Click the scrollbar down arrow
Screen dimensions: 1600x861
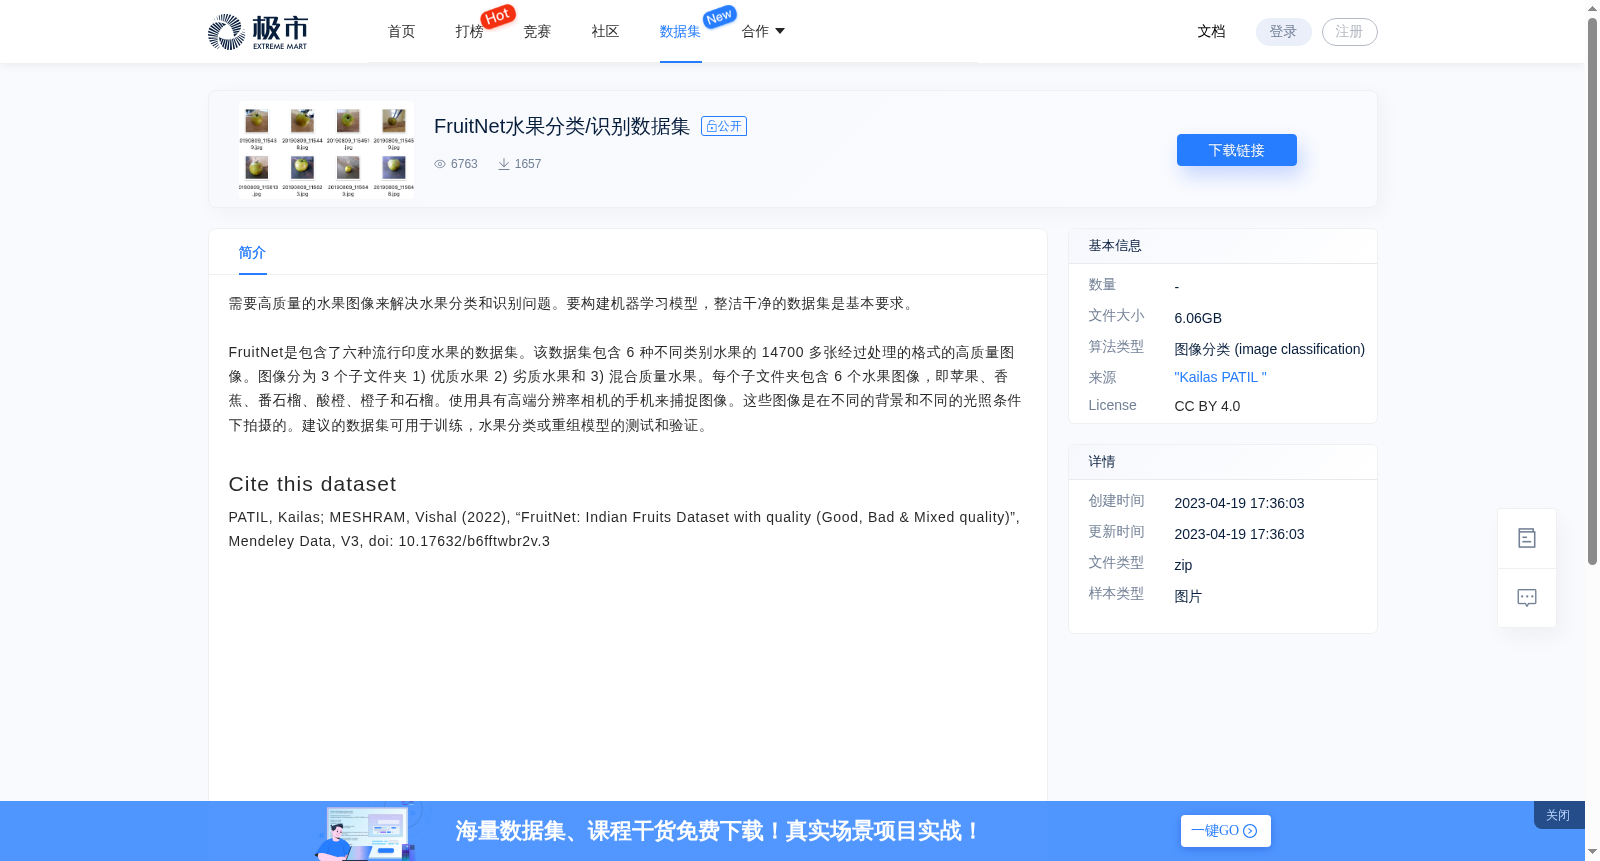point(1592,853)
